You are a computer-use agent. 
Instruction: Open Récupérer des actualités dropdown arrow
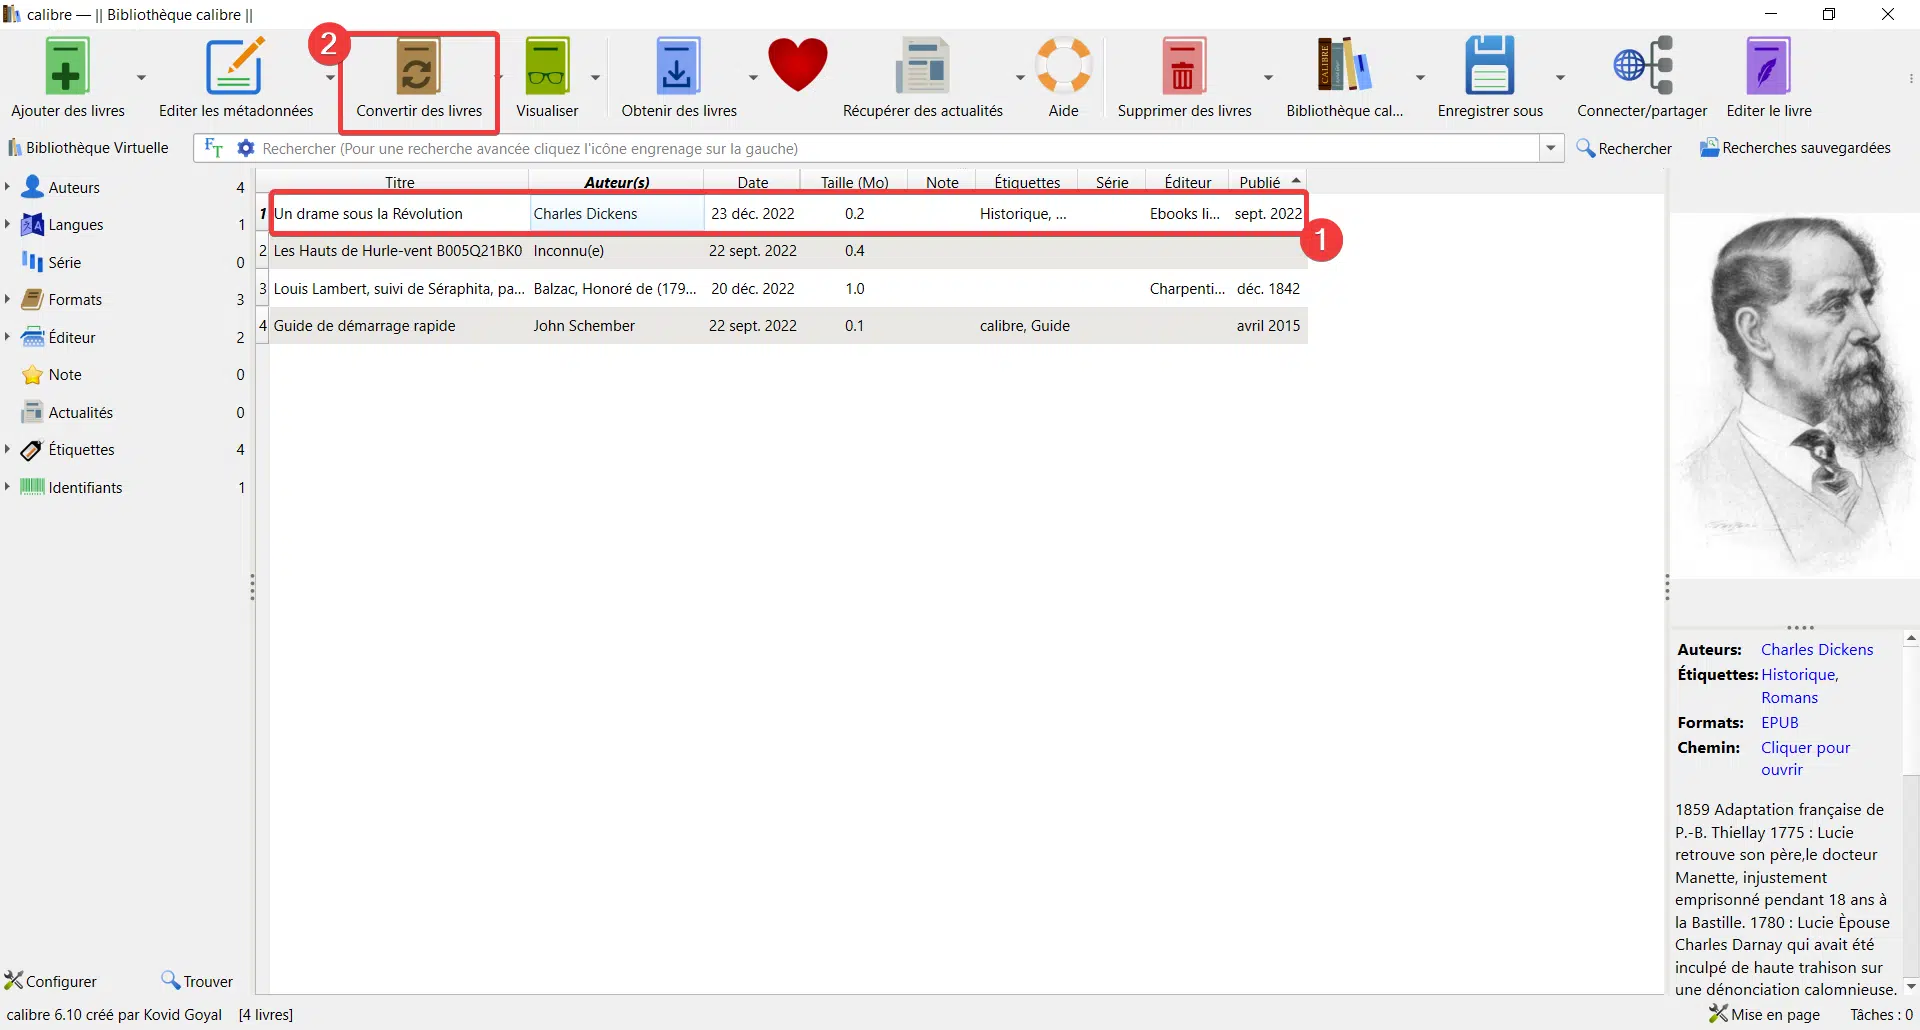(1020, 77)
